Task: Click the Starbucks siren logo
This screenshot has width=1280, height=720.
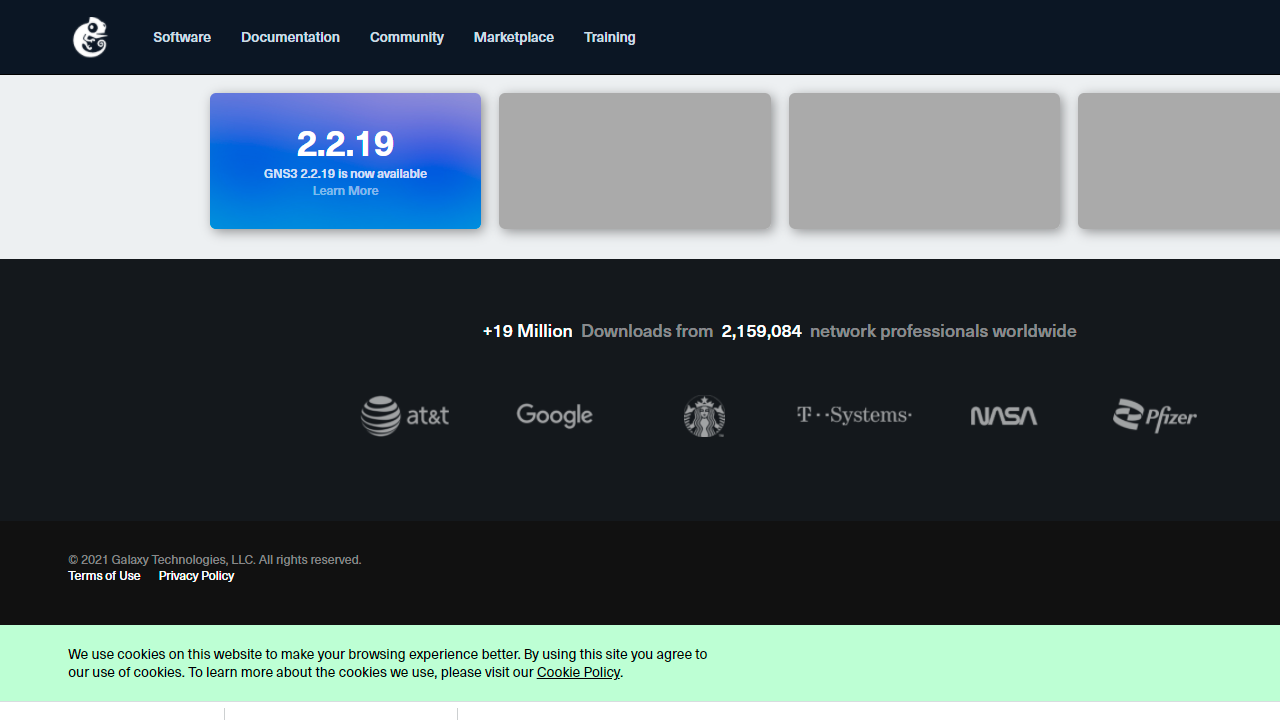Action: [704, 416]
